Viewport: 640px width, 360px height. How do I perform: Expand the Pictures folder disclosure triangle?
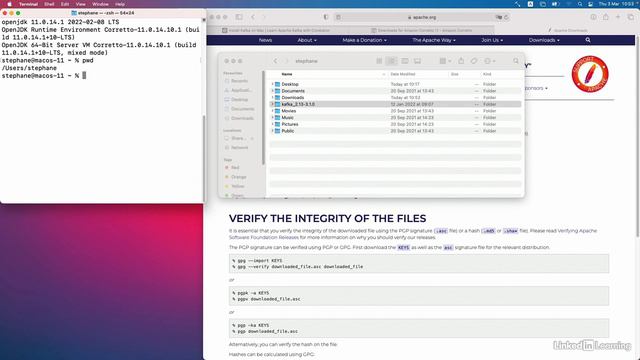click(272, 124)
